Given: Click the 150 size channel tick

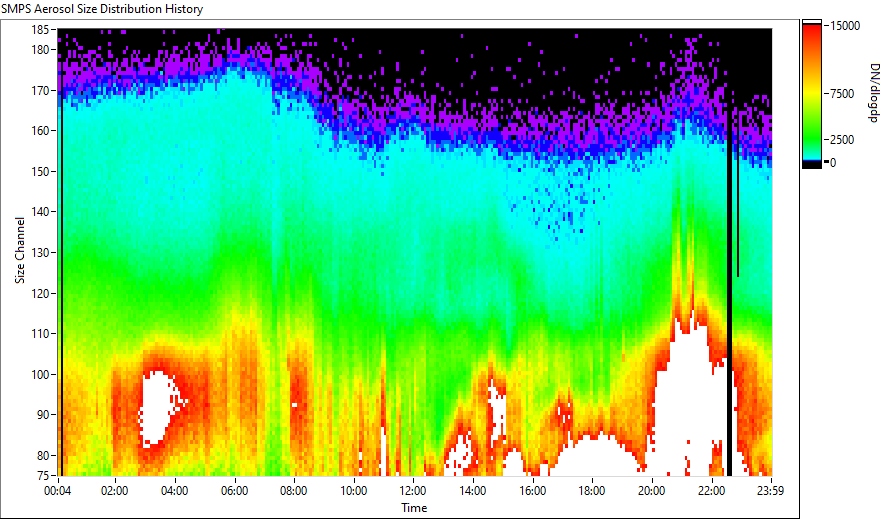Looking at the screenshot, I should (41, 171).
